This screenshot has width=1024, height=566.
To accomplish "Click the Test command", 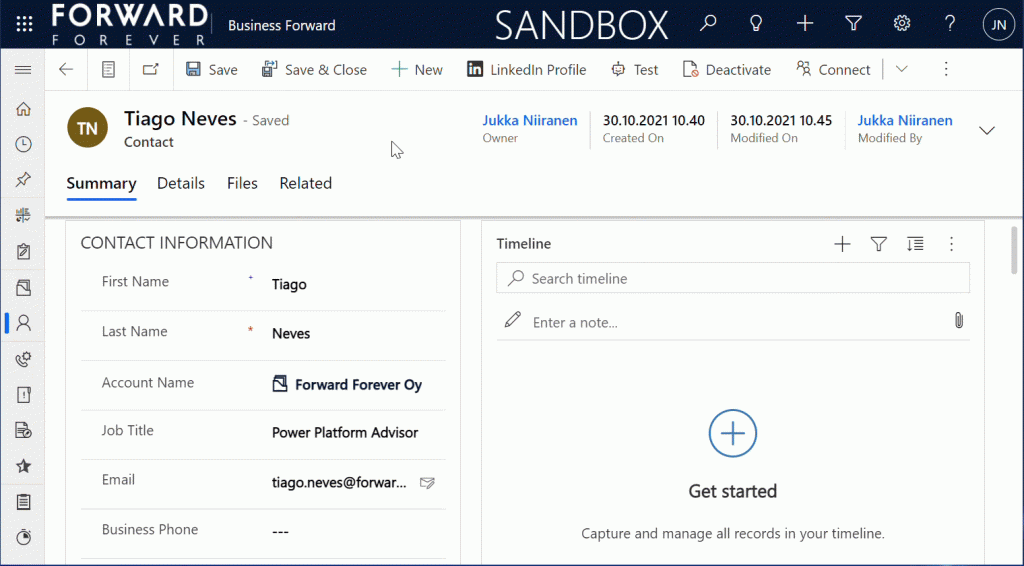I will pyautogui.click(x=635, y=69).
